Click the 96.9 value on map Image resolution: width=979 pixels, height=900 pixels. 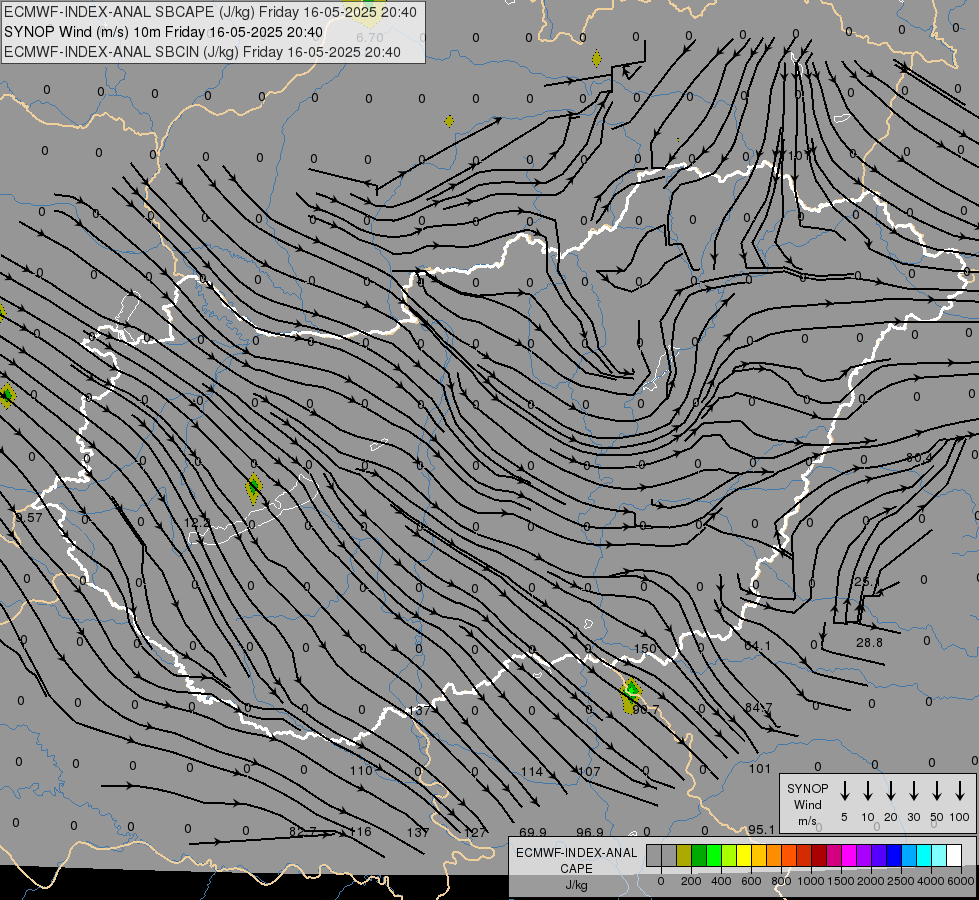click(x=590, y=832)
